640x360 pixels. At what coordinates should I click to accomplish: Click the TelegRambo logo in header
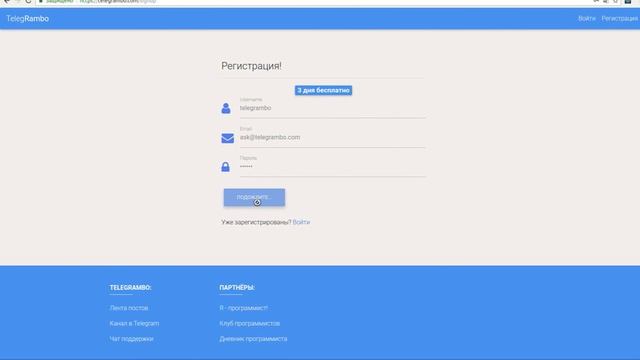27,19
